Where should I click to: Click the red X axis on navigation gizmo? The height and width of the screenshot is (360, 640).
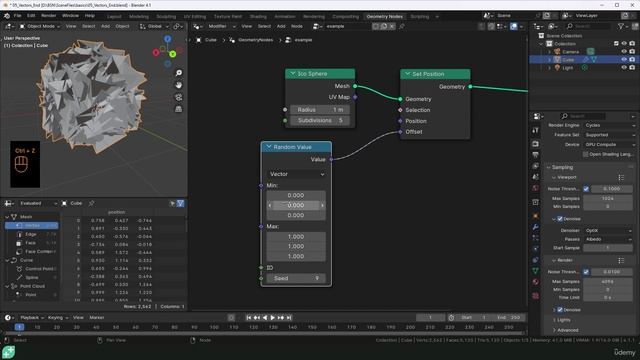156,52
